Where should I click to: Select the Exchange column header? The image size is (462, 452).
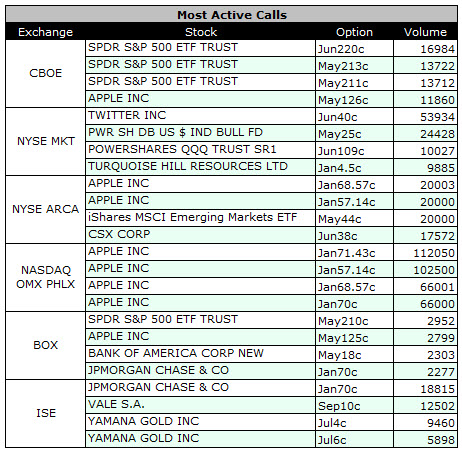[x=45, y=32]
